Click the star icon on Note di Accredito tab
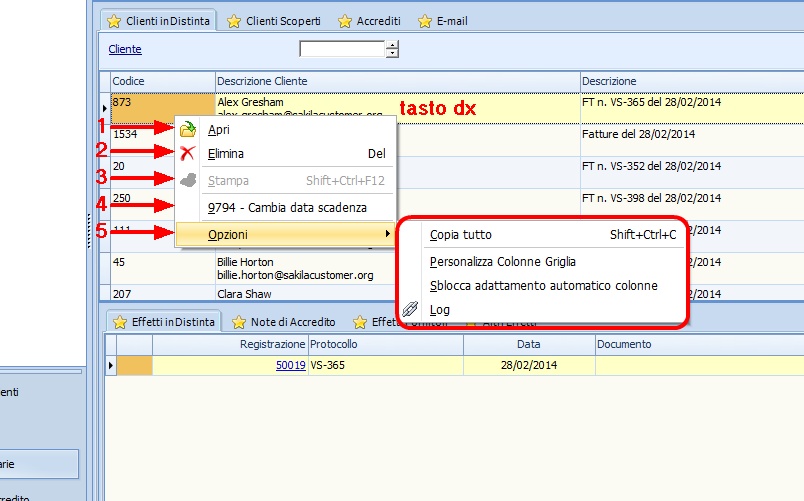Screen dimensions: 804x501 (x=239, y=322)
